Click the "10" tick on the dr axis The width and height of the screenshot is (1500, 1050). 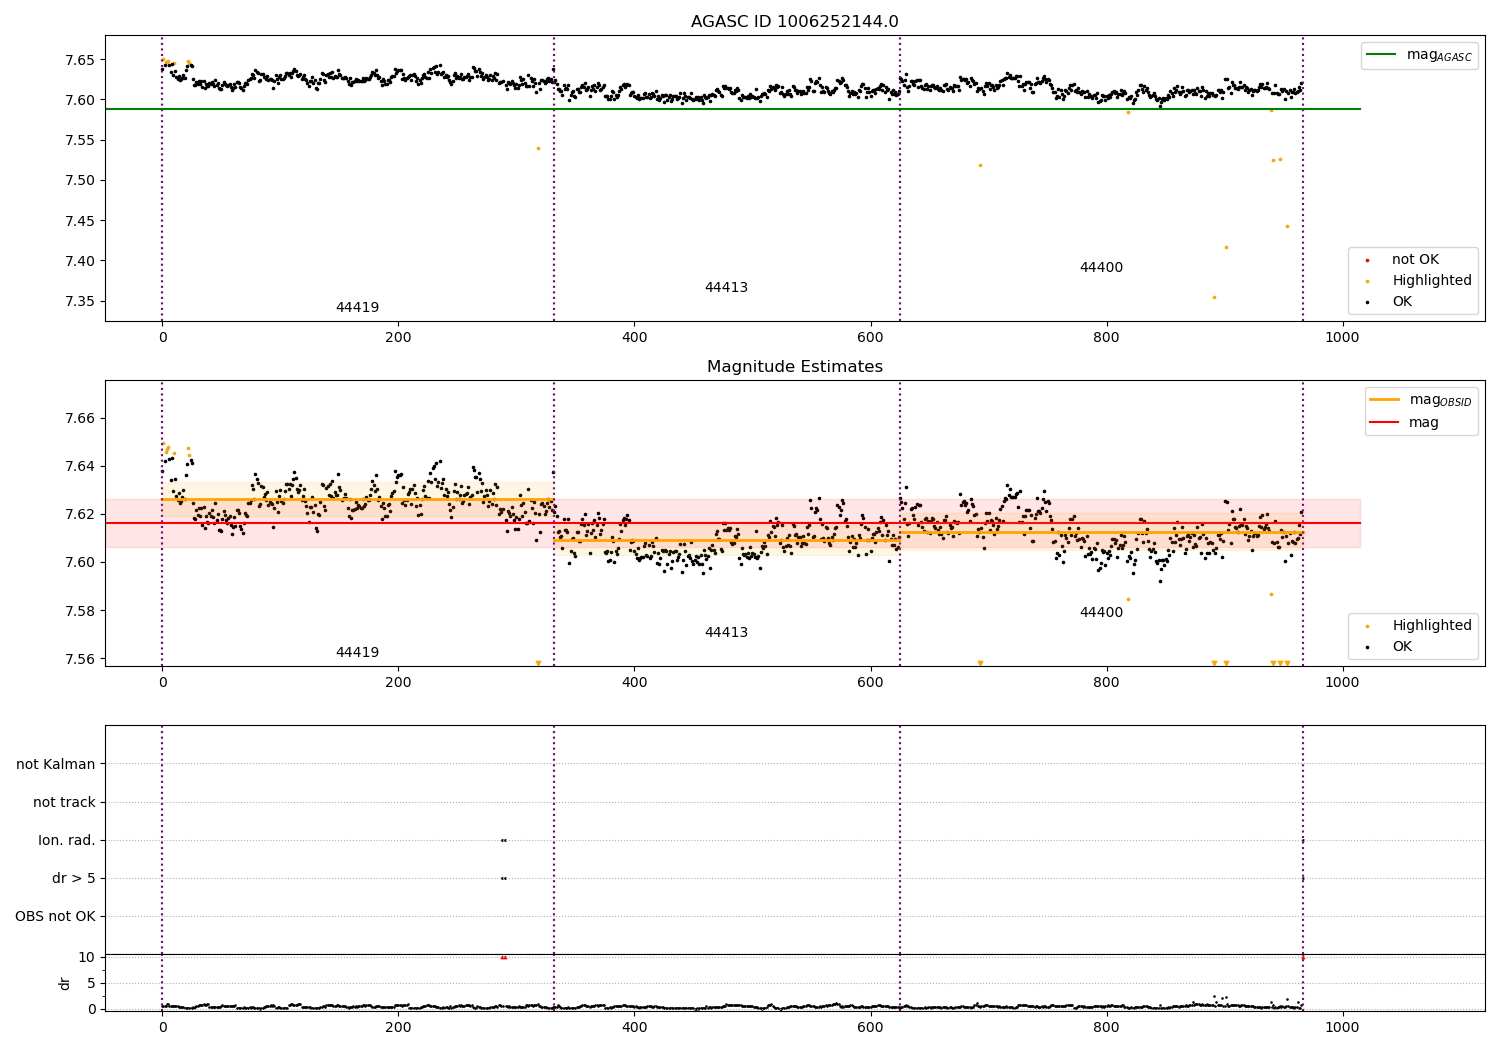pyautogui.click(x=87, y=957)
